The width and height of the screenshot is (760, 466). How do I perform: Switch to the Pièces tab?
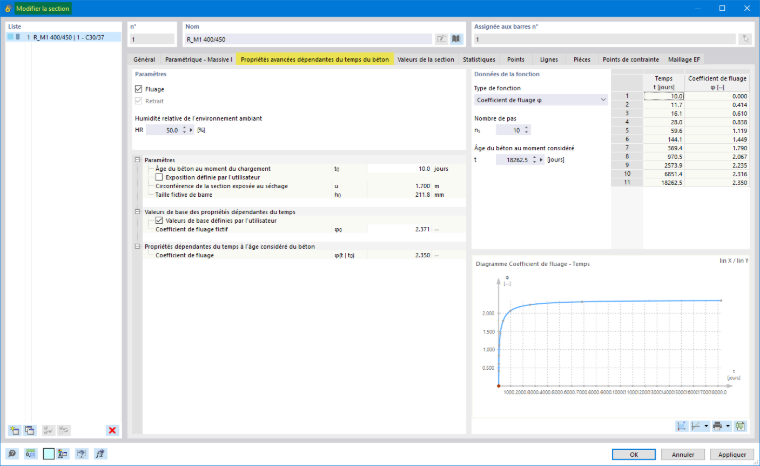[582, 59]
